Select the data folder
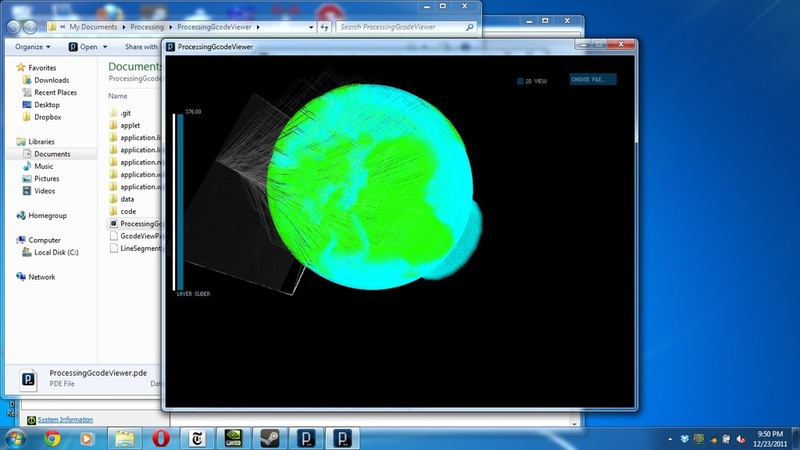Viewport: 800px width, 450px height. (127, 199)
